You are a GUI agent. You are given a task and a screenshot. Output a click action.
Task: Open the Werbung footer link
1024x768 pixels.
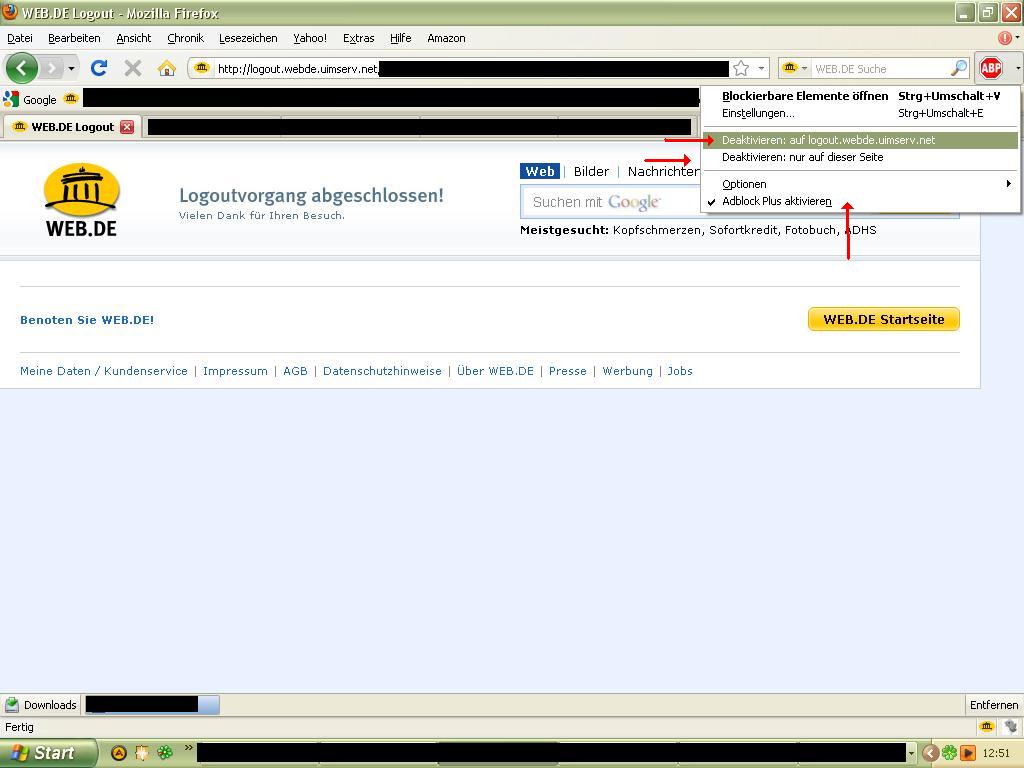click(627, 371)
